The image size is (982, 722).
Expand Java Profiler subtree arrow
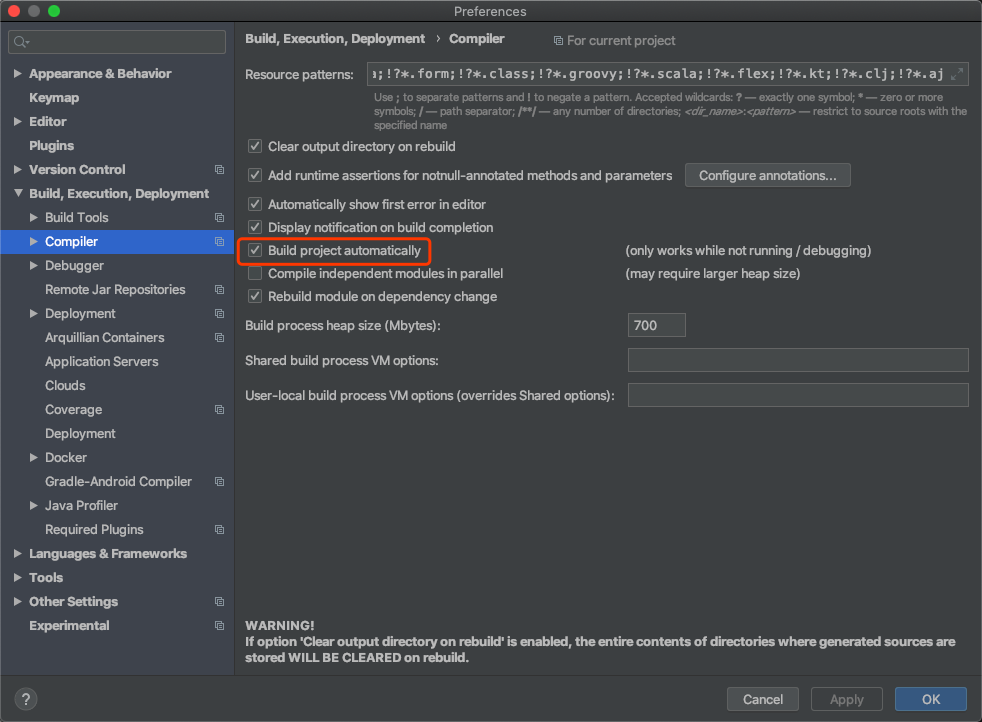pos(34,505)
